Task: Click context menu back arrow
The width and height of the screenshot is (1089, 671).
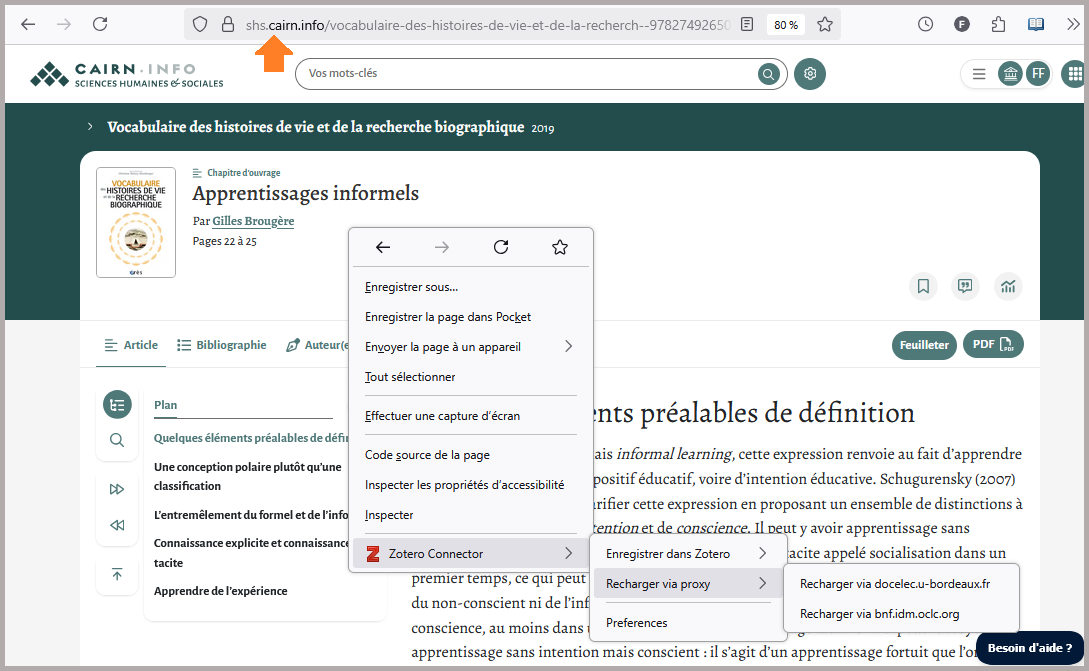Action: 383,247
